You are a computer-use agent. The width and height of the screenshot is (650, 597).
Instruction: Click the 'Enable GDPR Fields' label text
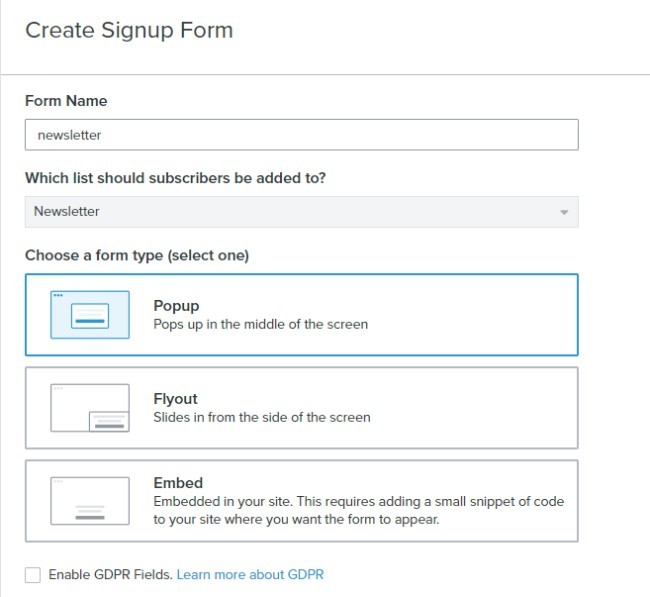click(111, 575)
